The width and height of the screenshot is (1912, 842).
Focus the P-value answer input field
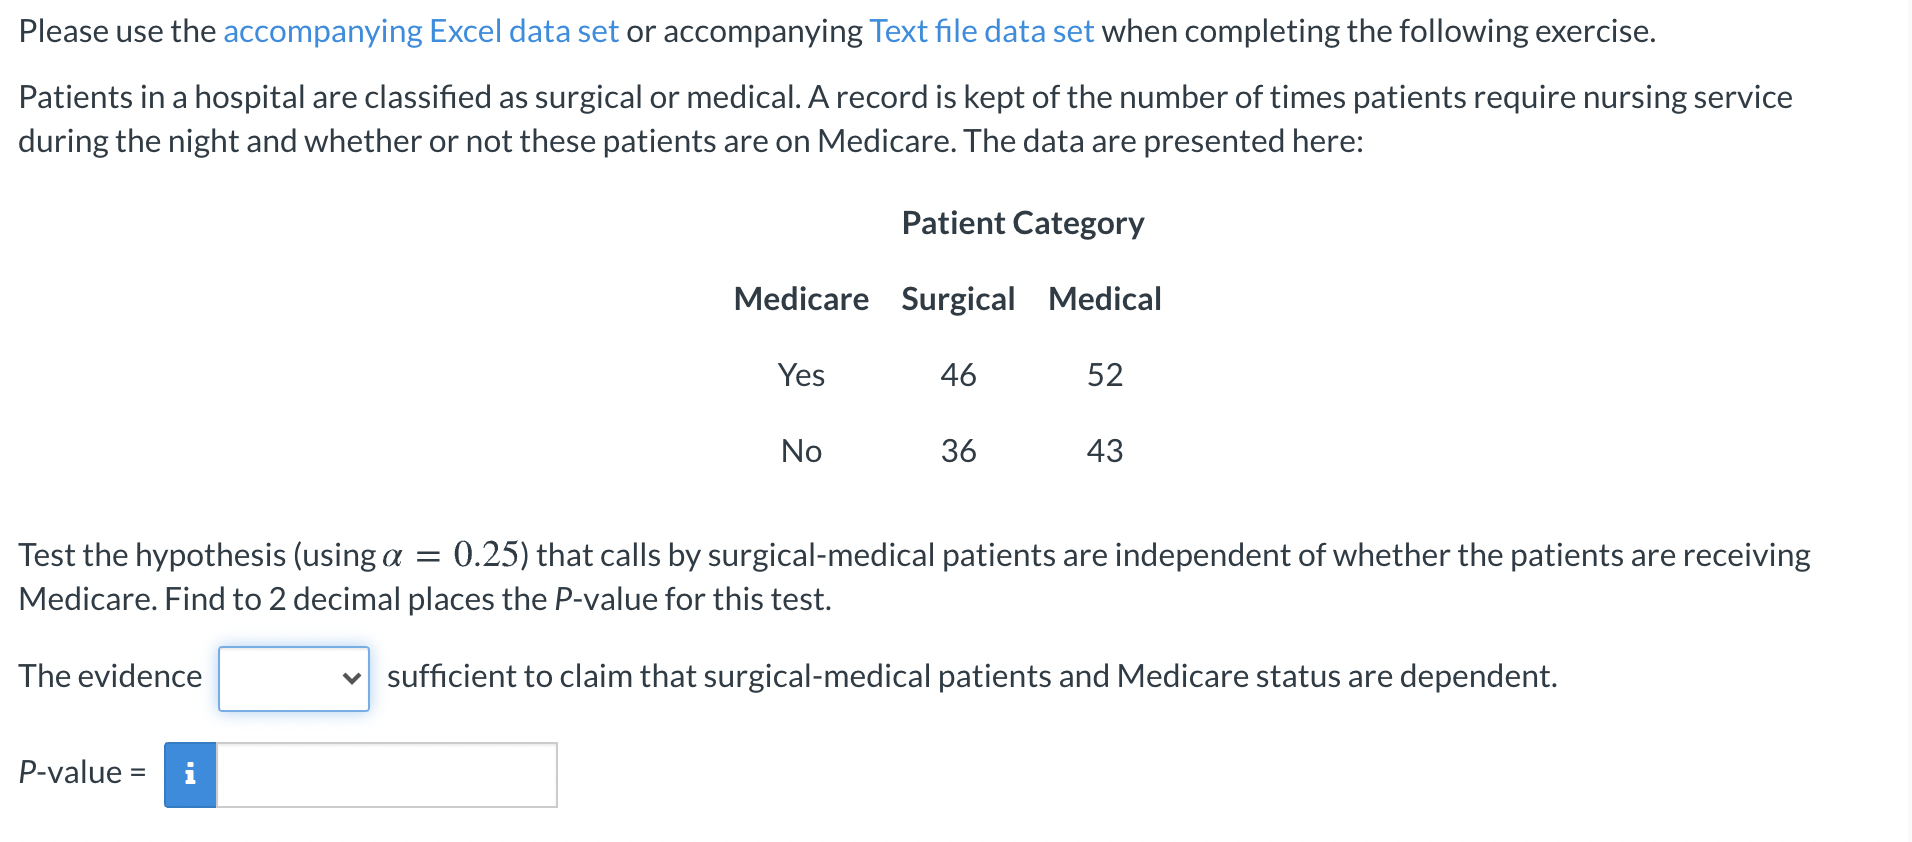(387, 774)
